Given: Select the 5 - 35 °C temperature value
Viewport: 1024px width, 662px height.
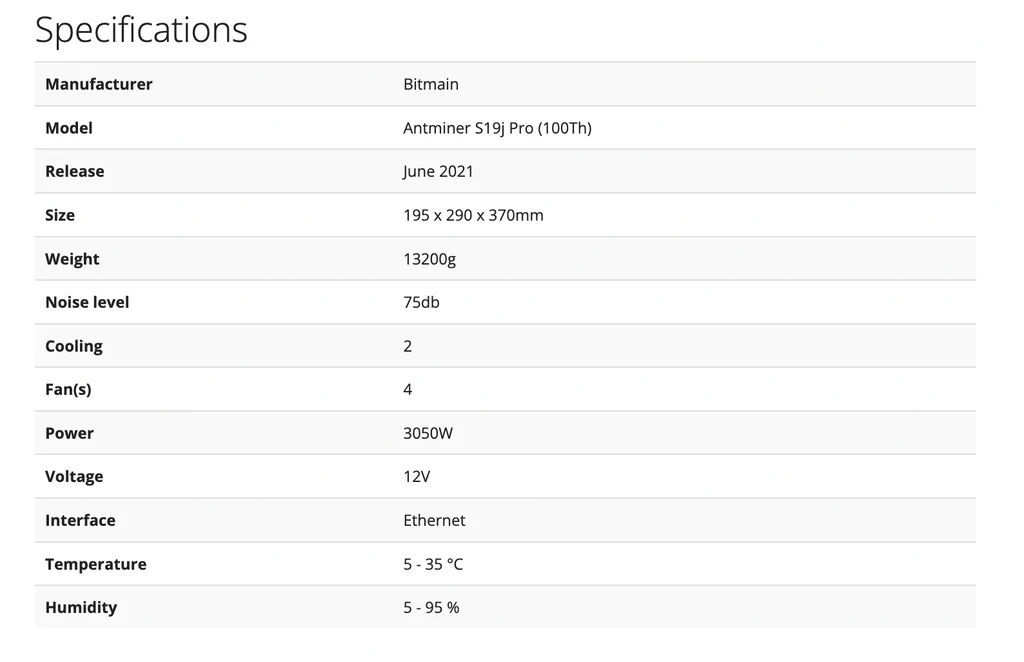Looking at the screenshot, I should (x=433, y=564).
